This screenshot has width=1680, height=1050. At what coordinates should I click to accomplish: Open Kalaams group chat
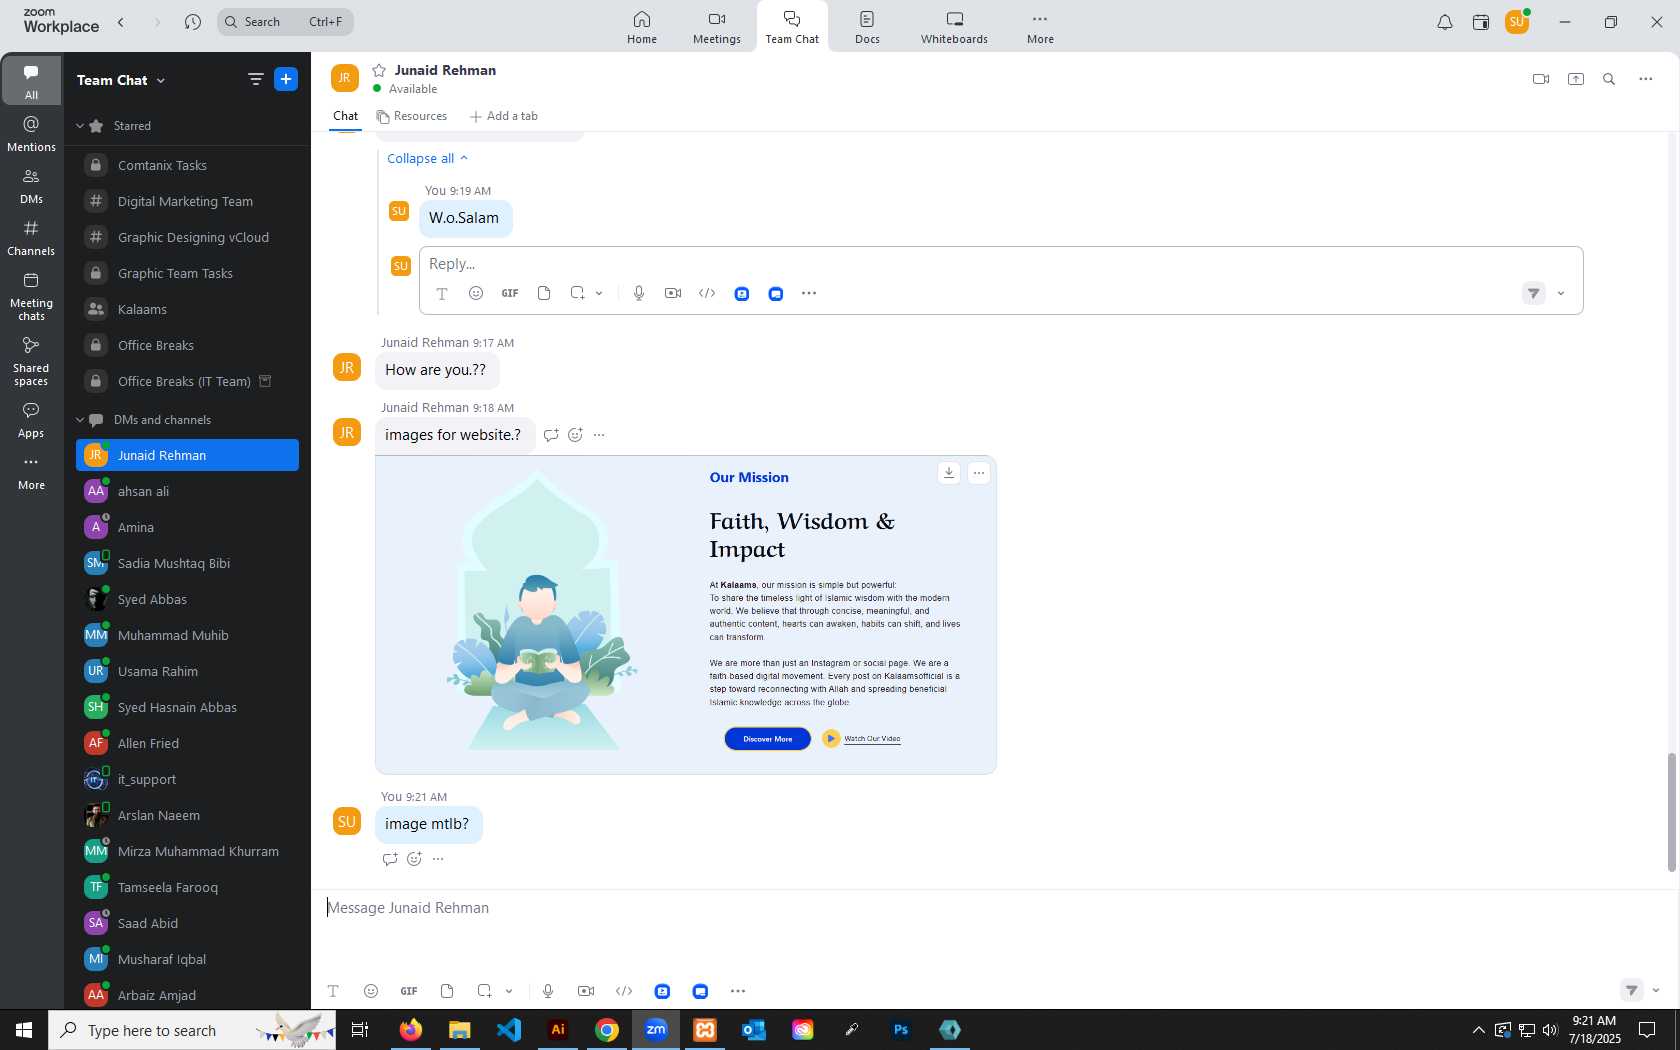click(x=187, y=309)
